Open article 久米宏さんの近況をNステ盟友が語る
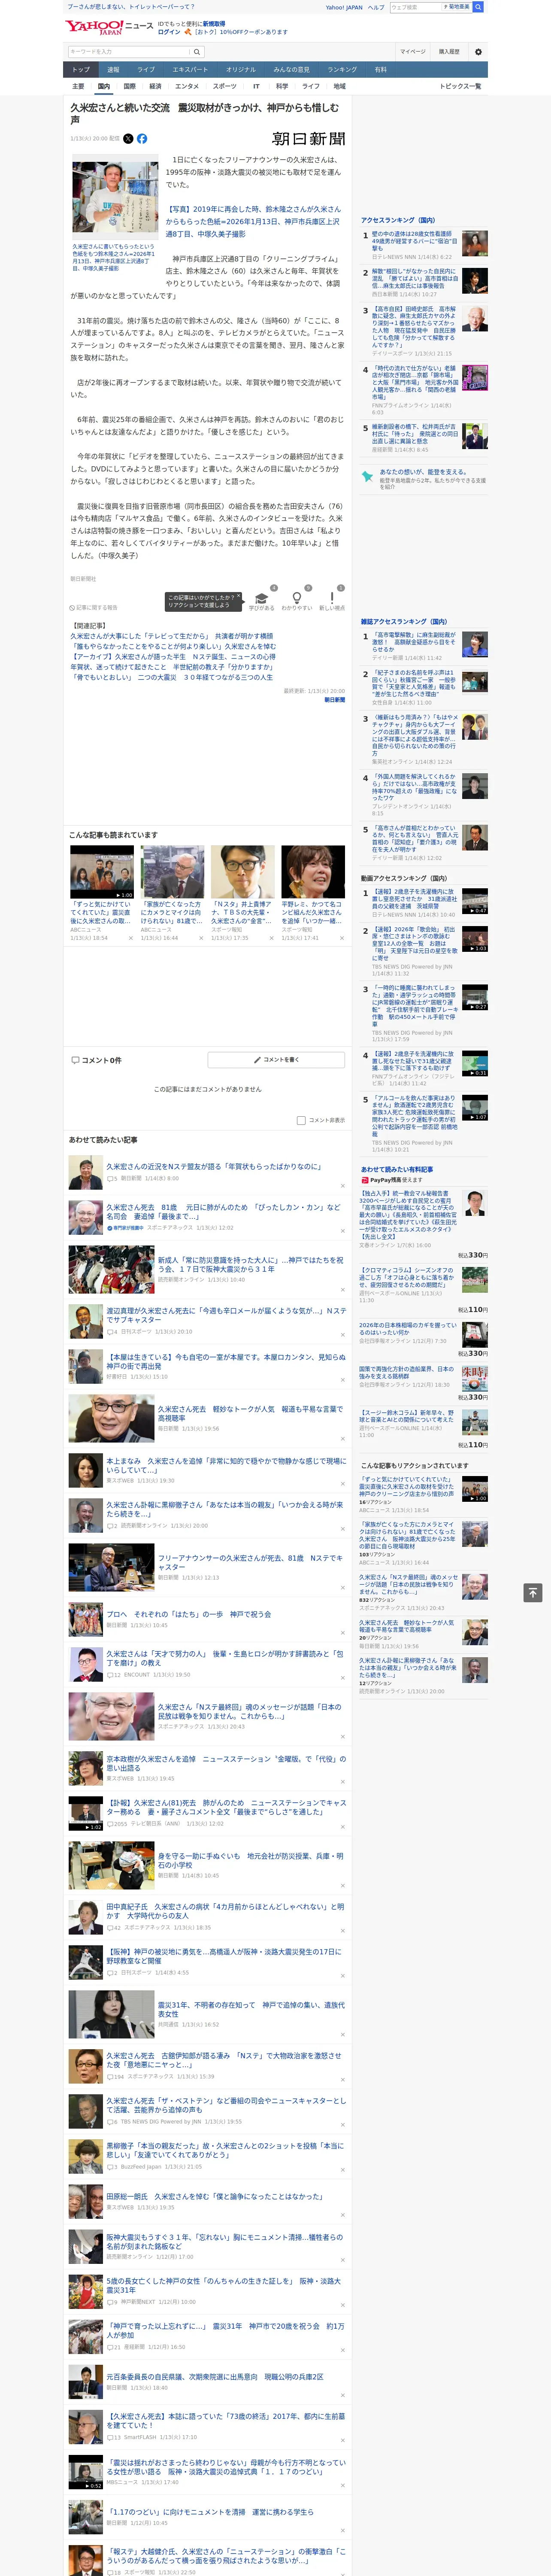Screen dimensions: 551x2576 (214, 1166)
